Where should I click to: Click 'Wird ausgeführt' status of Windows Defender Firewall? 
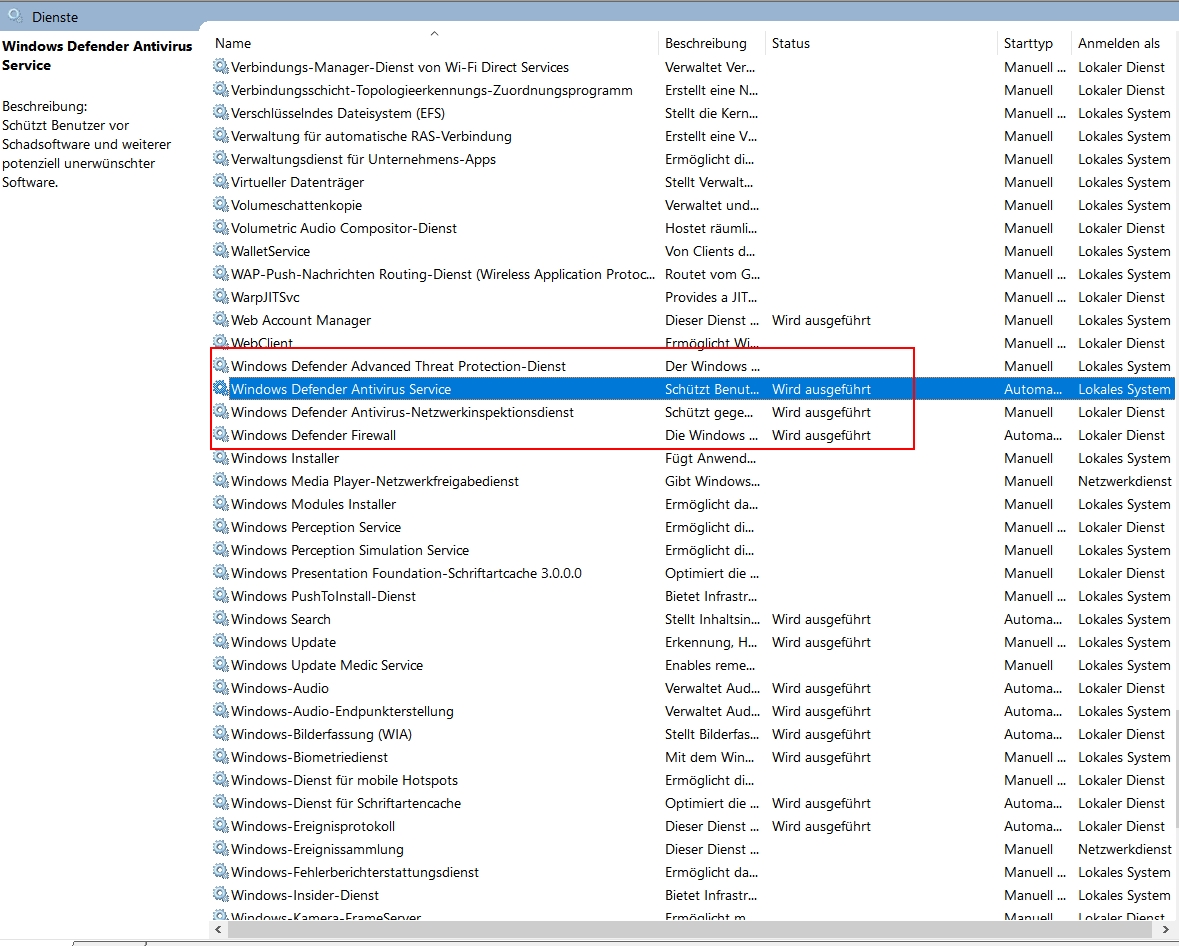(x=821, y=435)
